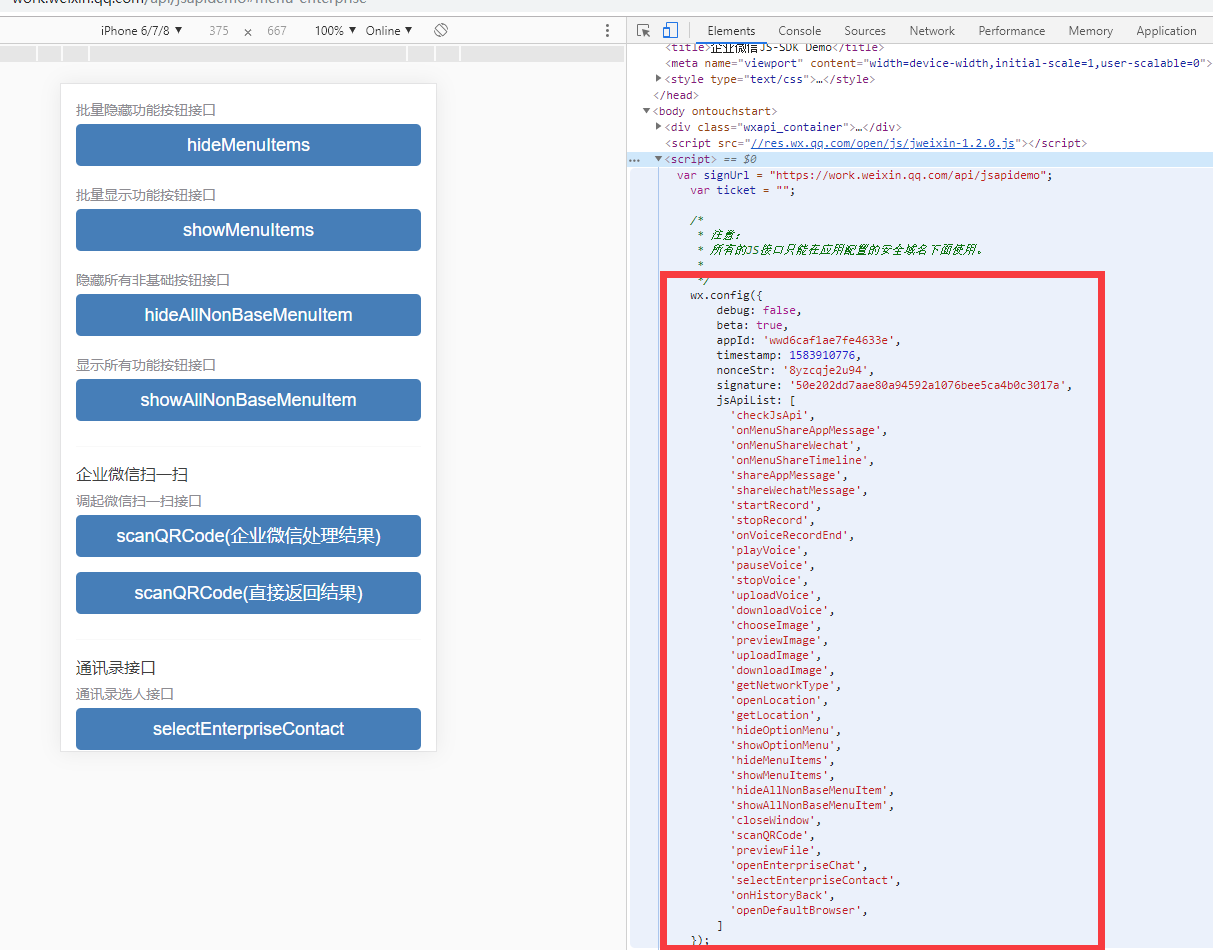The image size is (1213, 950).
Task: Open the Sources tab
Action: pyautogui.click(x=865, y=31)
